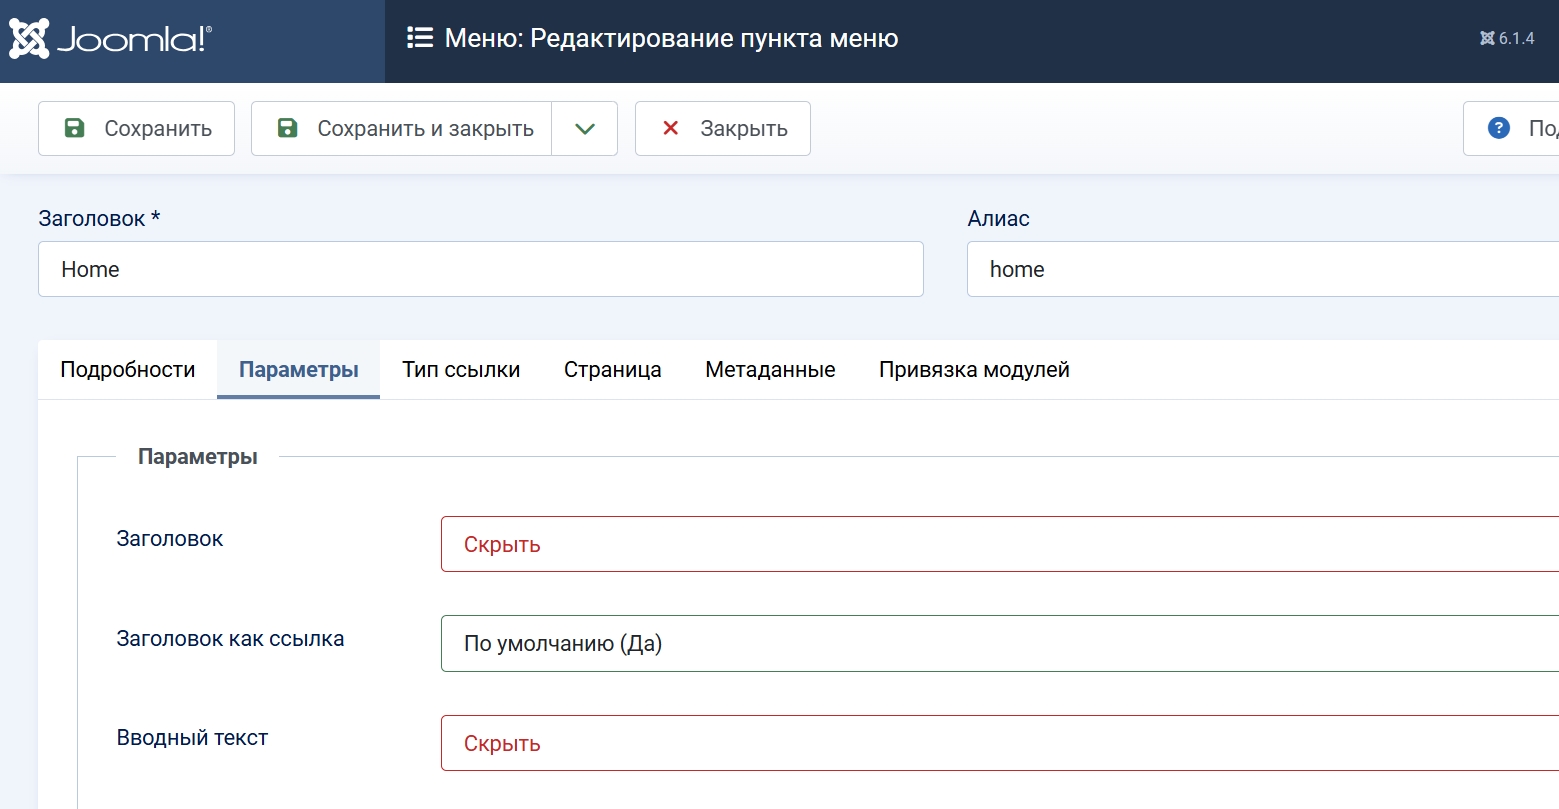Click the Алиас field label

(x=998, y=218)
